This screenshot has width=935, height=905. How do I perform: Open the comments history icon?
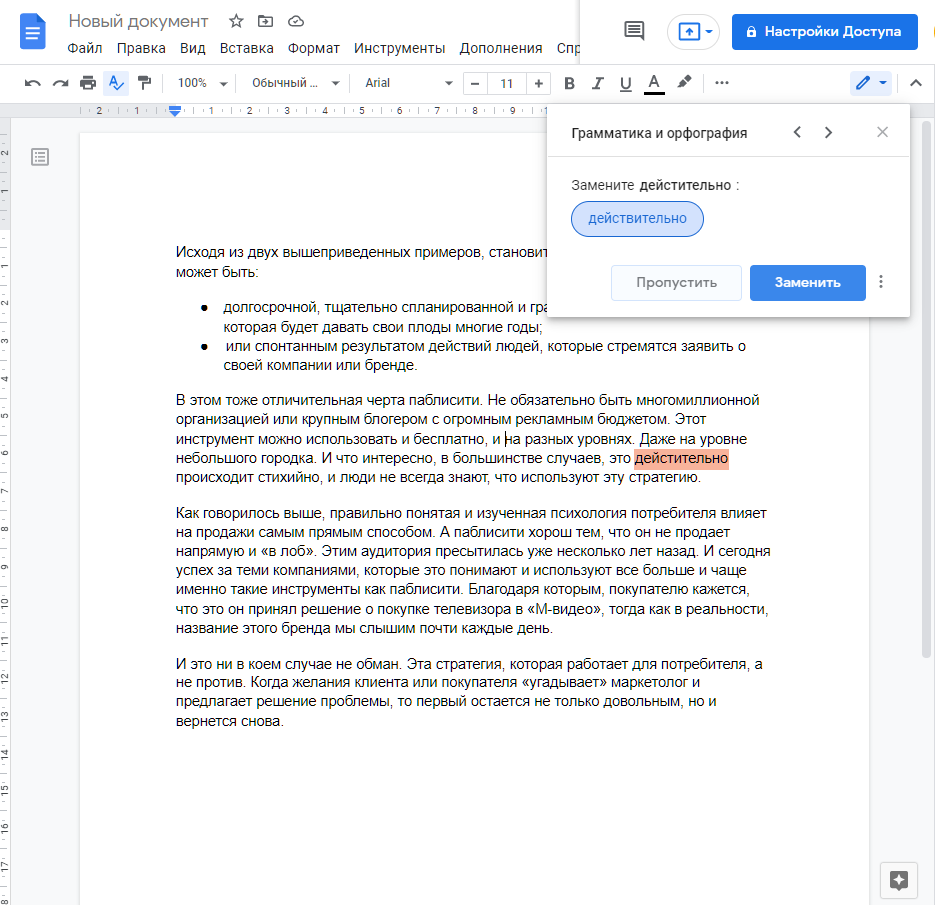click(x=634, y=31)
